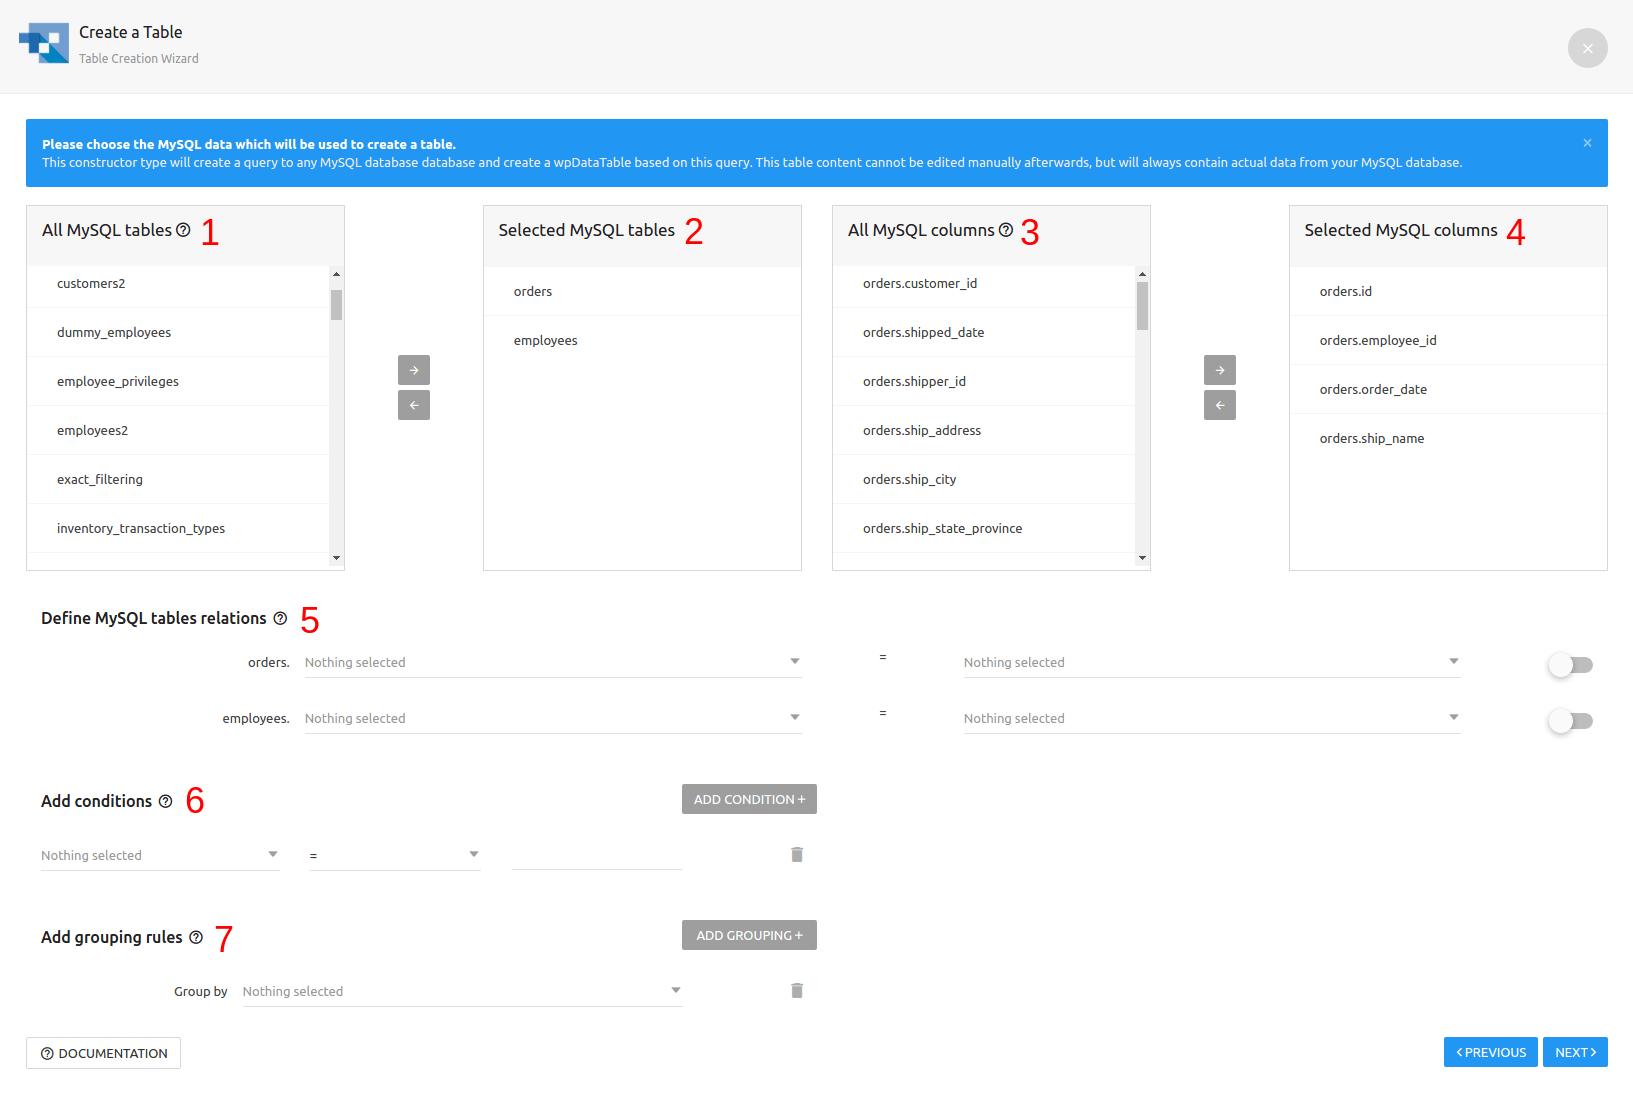
Task: Delete the grouping rule with trash icon
Action: click(796, 990)
